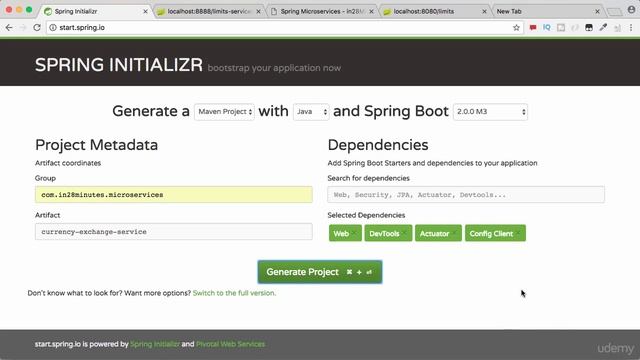Click the SPRING INITIALIZR header title
Screen dimensions: 640x360
119,65
